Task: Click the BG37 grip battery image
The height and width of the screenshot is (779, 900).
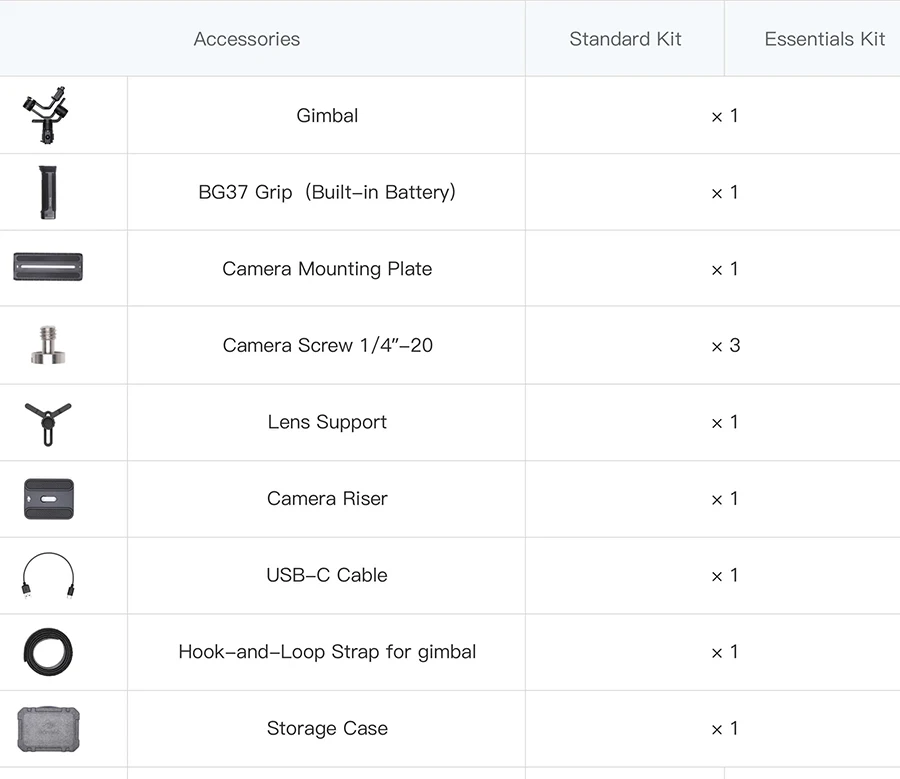Action: [x=48, y=192]
